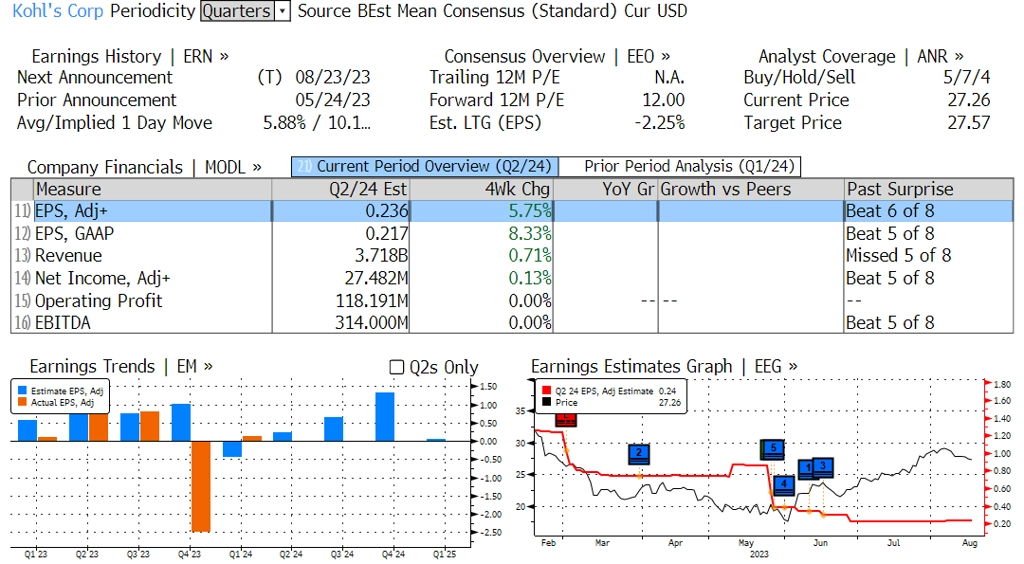Click the EBITDA estimate 314.000M
Image resolution: width=1024 pixels, height=564 pixels.
pos(372,323)
